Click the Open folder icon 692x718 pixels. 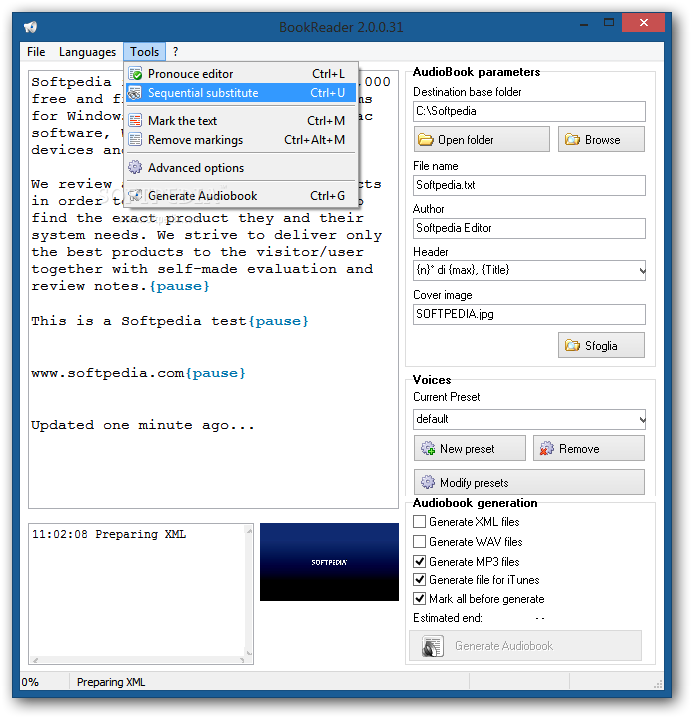[x=425, y=140]
